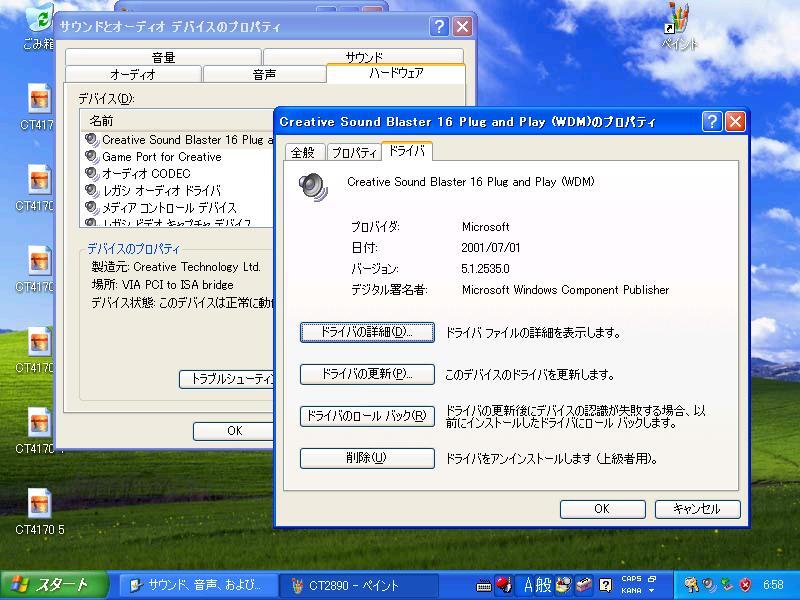Click the clock showing 6:58
The width and height of the screenshot is (800, 600).
pyautogui.click(x=773, y=585)
